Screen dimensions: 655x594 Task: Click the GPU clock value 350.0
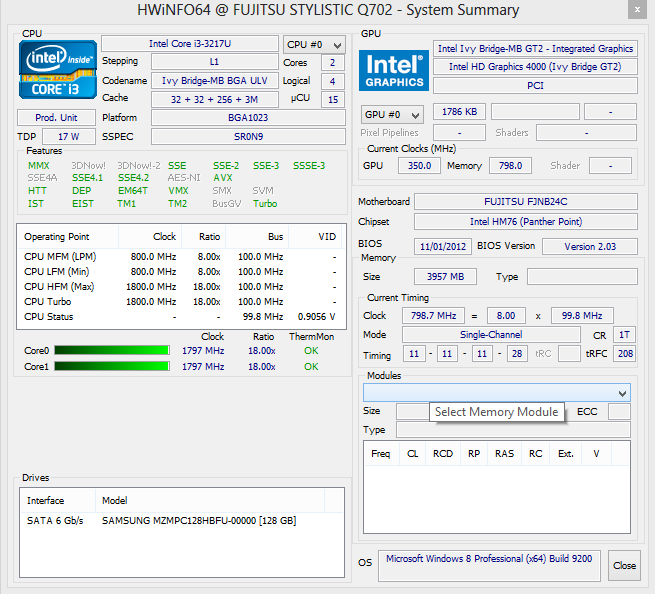coord(419,165)
